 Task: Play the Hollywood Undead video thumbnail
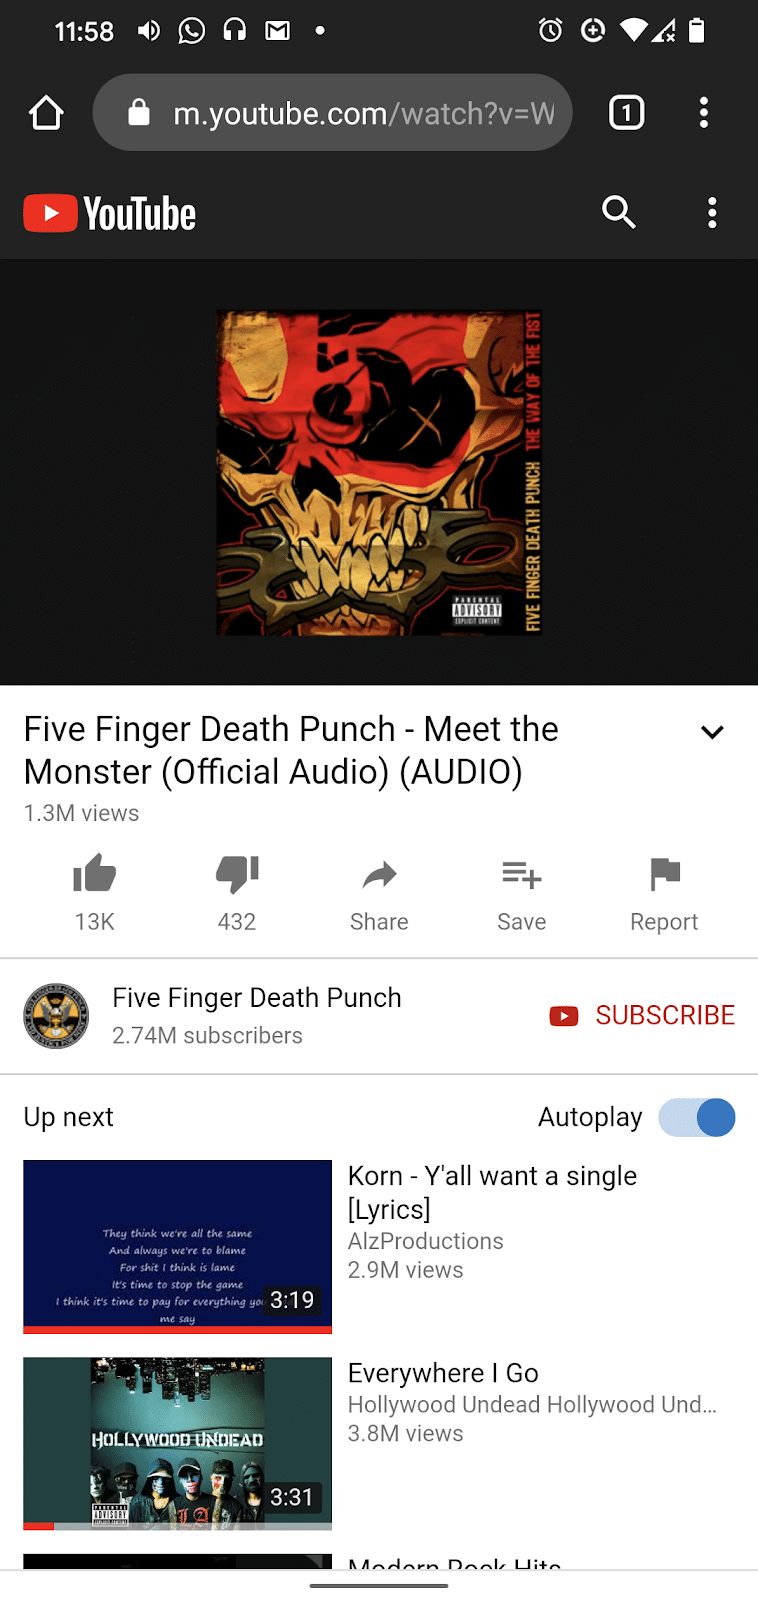click(x=177, y=1443)
